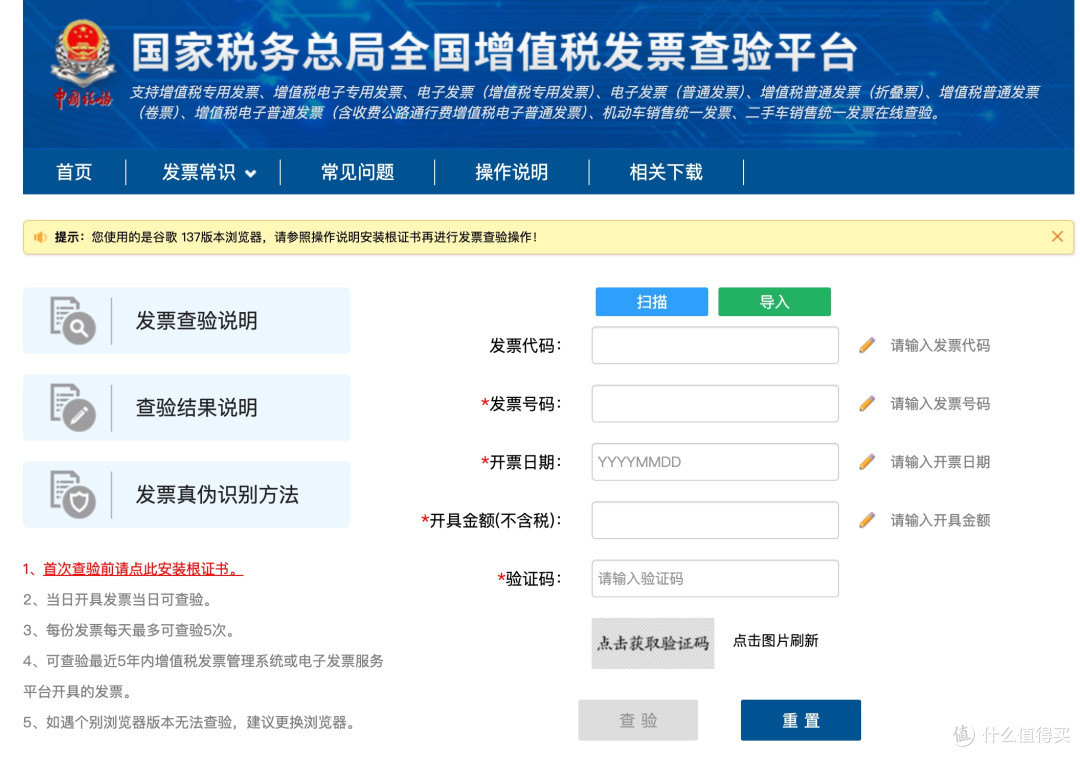
Task: Click the 国家税务总局全国增值税发票查验平台 title
Action: [495, 52]
